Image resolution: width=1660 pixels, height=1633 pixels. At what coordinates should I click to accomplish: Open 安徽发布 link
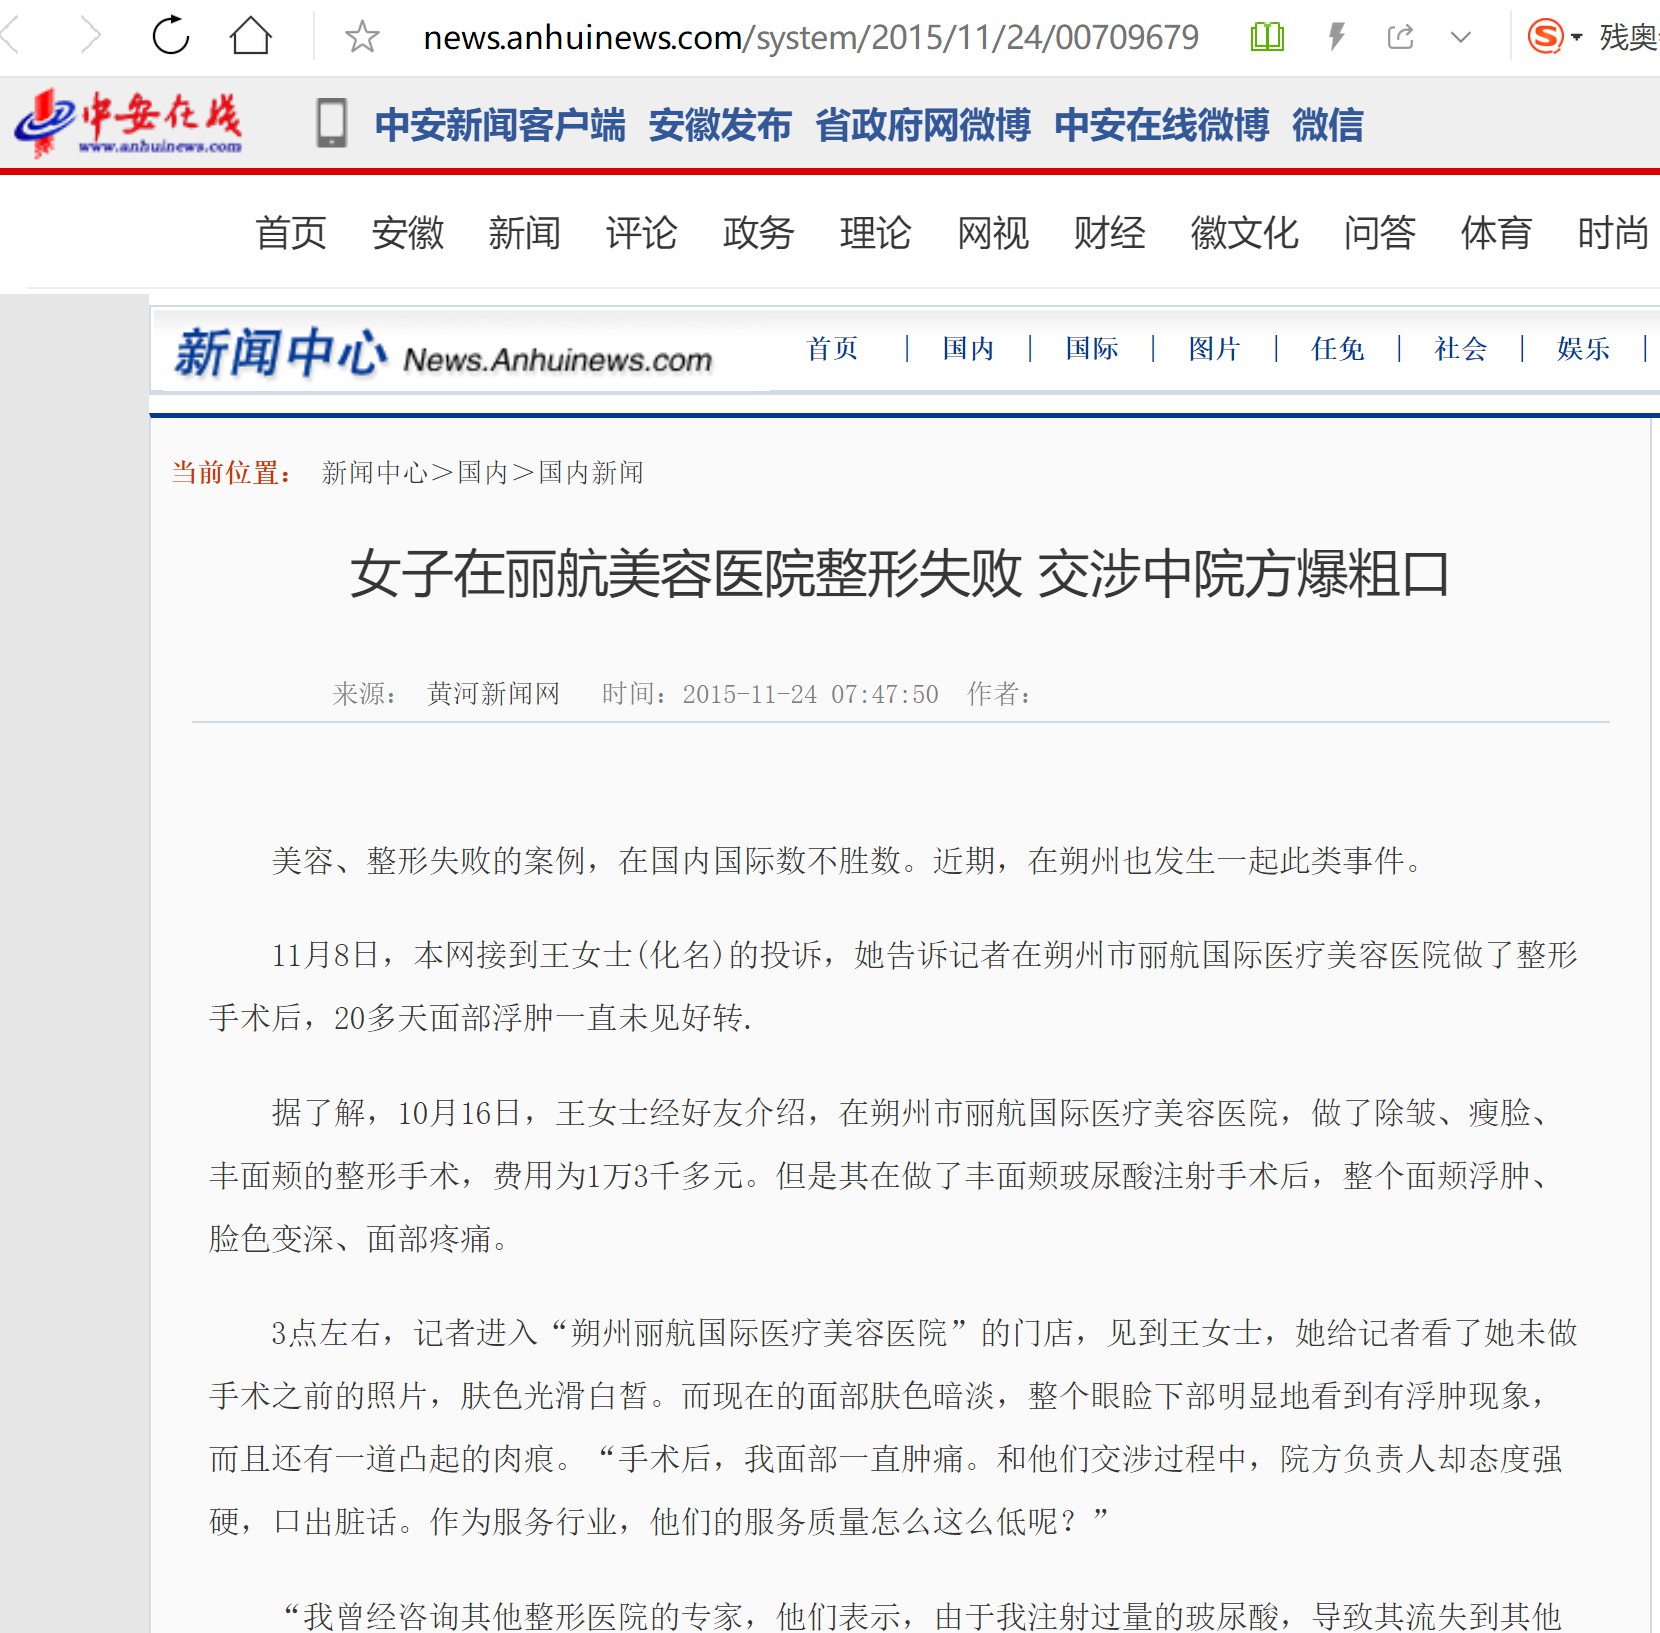720,125
